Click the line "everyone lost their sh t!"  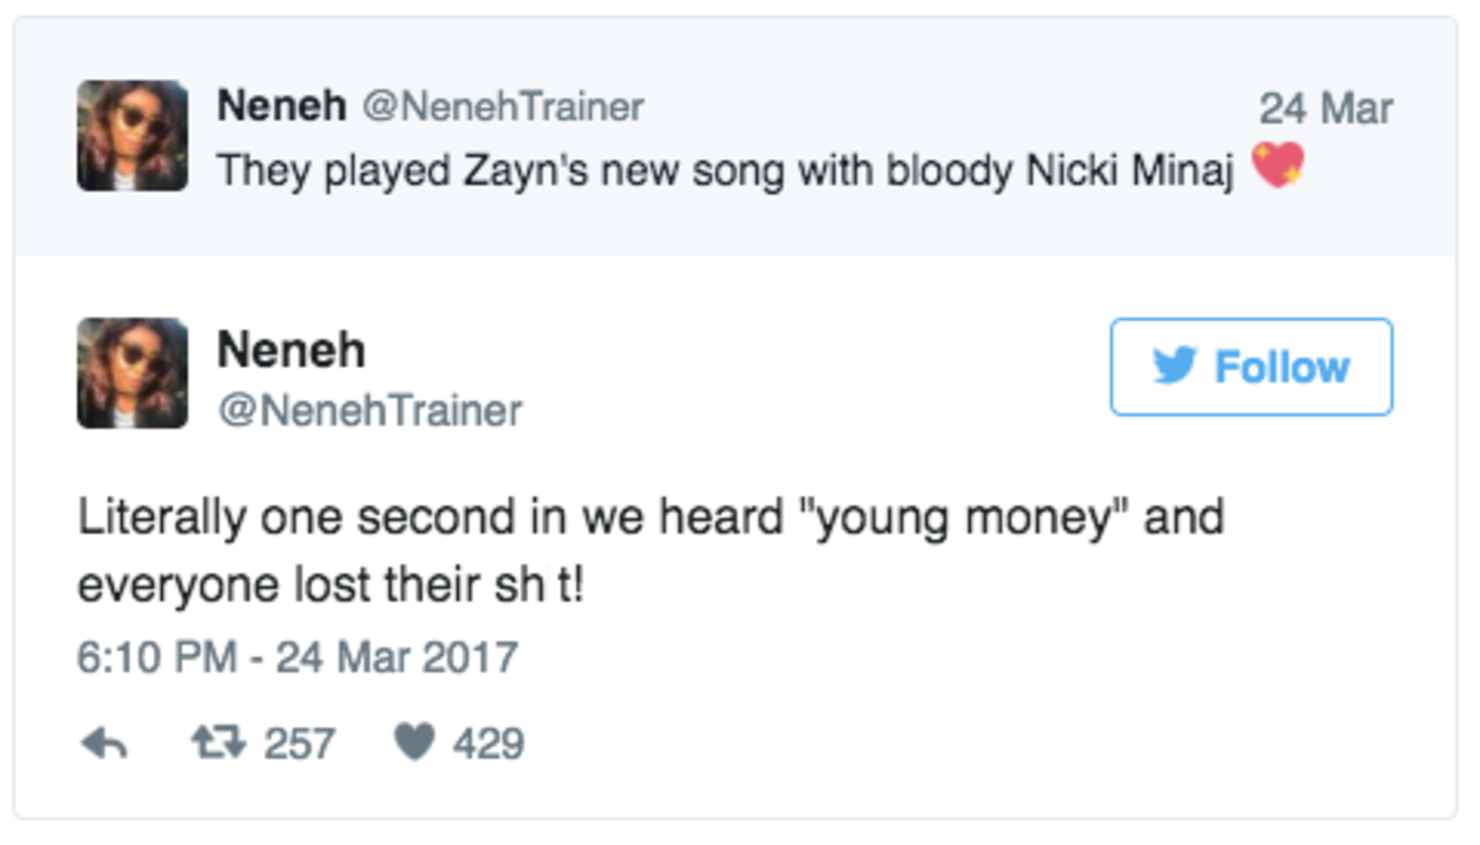[x=331, y=585]
